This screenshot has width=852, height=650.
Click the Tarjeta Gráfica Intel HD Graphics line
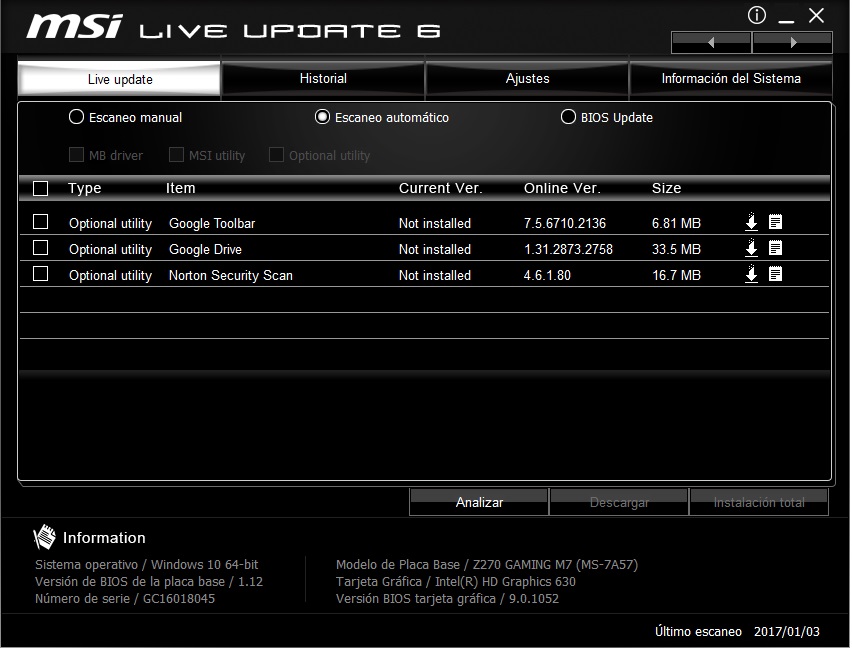(456, 582)
